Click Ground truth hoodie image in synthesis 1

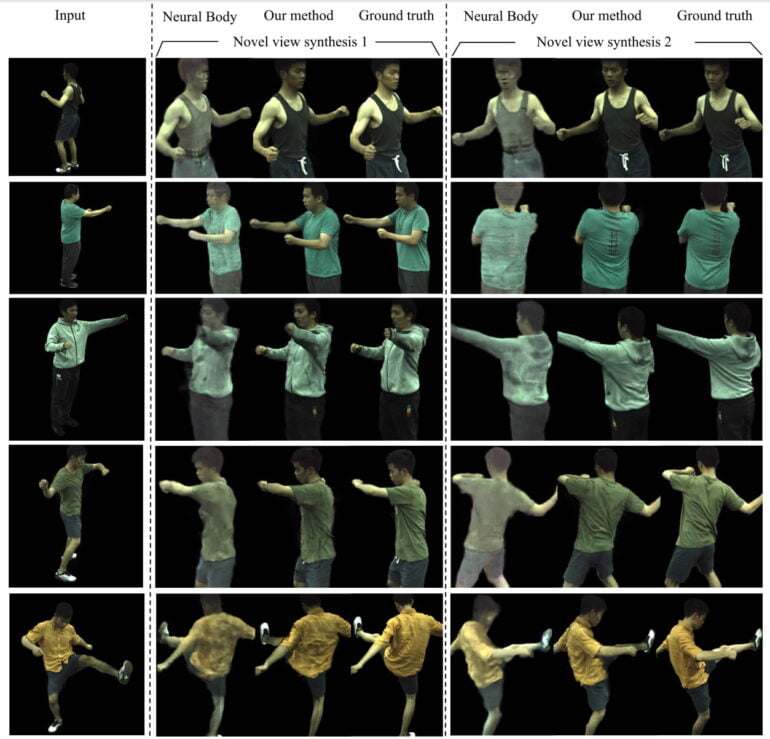(x=397, y=369)
